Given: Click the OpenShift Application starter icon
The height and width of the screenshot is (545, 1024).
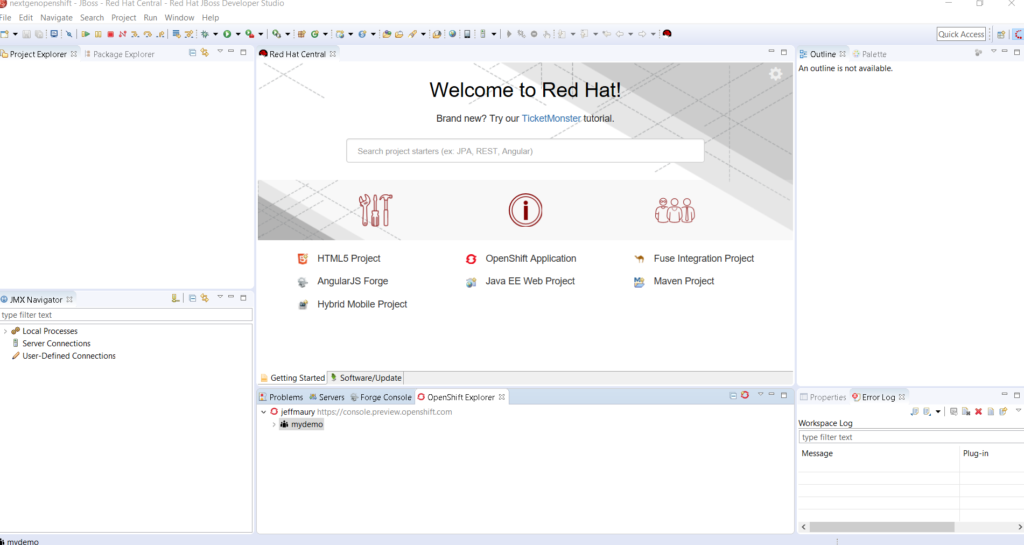Looking at the screenshot, I should pos(471,259).
